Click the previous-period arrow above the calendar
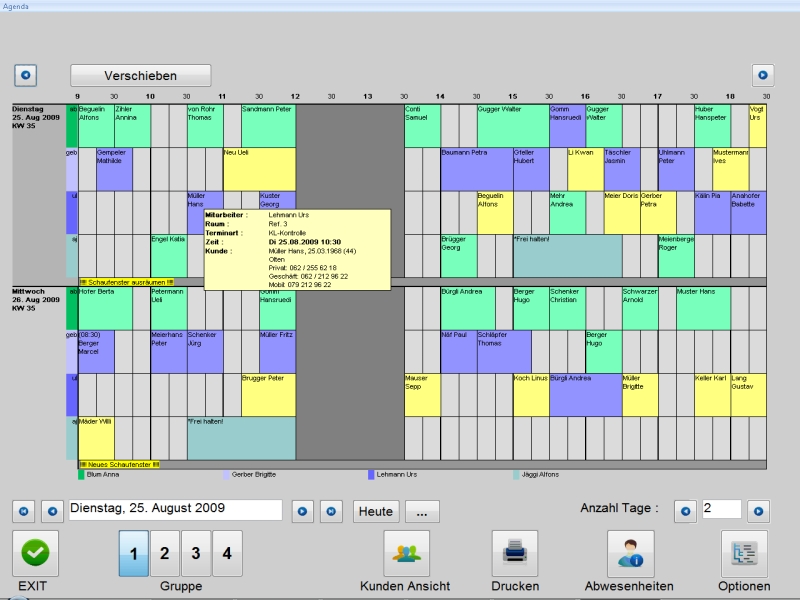800x600 pixels. pos(26,76)
